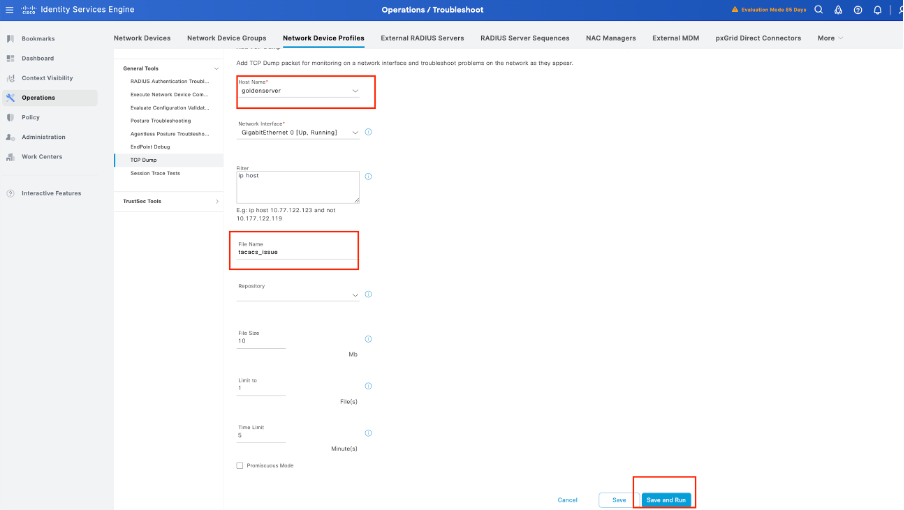Select the Network Device Profiles tab
The width and height of the screenshot is (904, 510).
click(323, 38)
